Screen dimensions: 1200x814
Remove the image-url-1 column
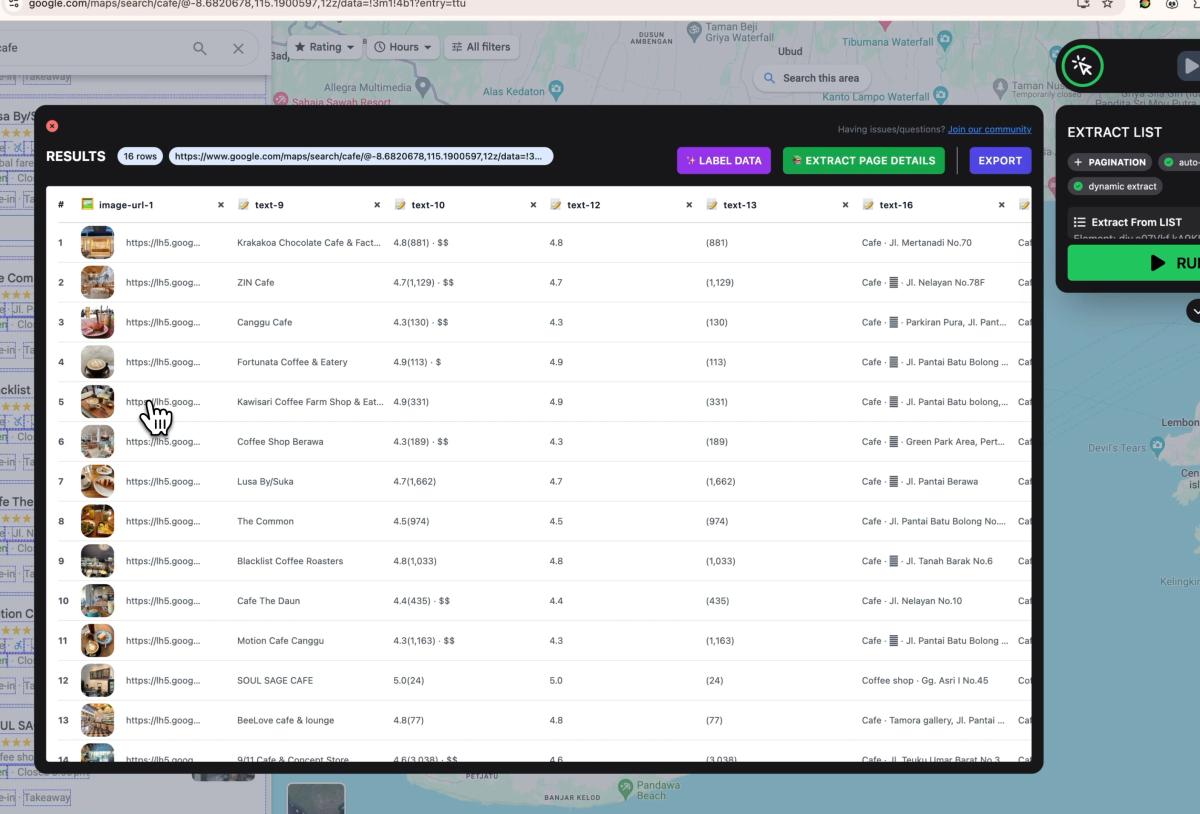(221, 205)
